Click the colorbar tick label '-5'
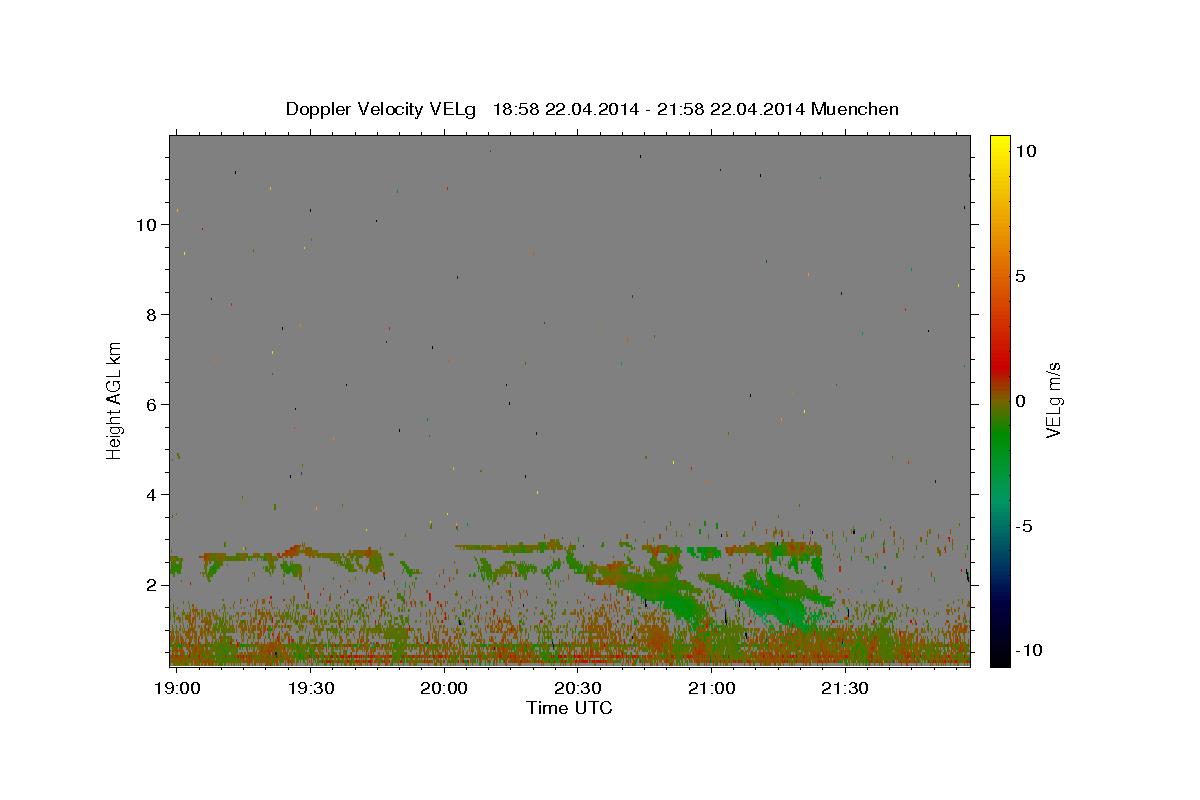This screenshot has height=800, width=1200. click(1023, 526)
